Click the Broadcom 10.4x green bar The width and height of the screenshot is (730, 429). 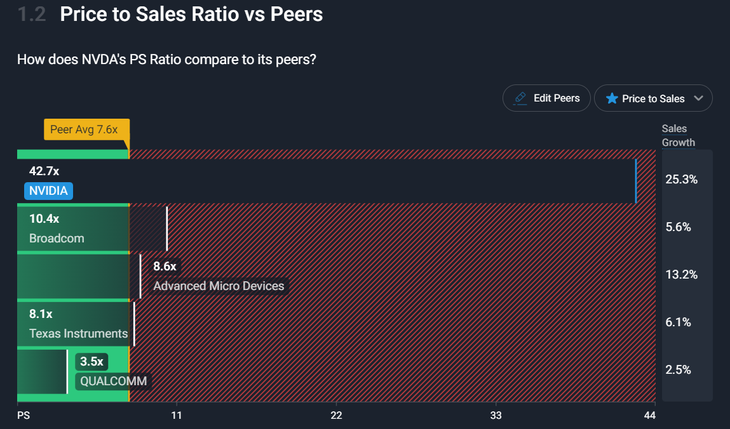click(74, 228)
